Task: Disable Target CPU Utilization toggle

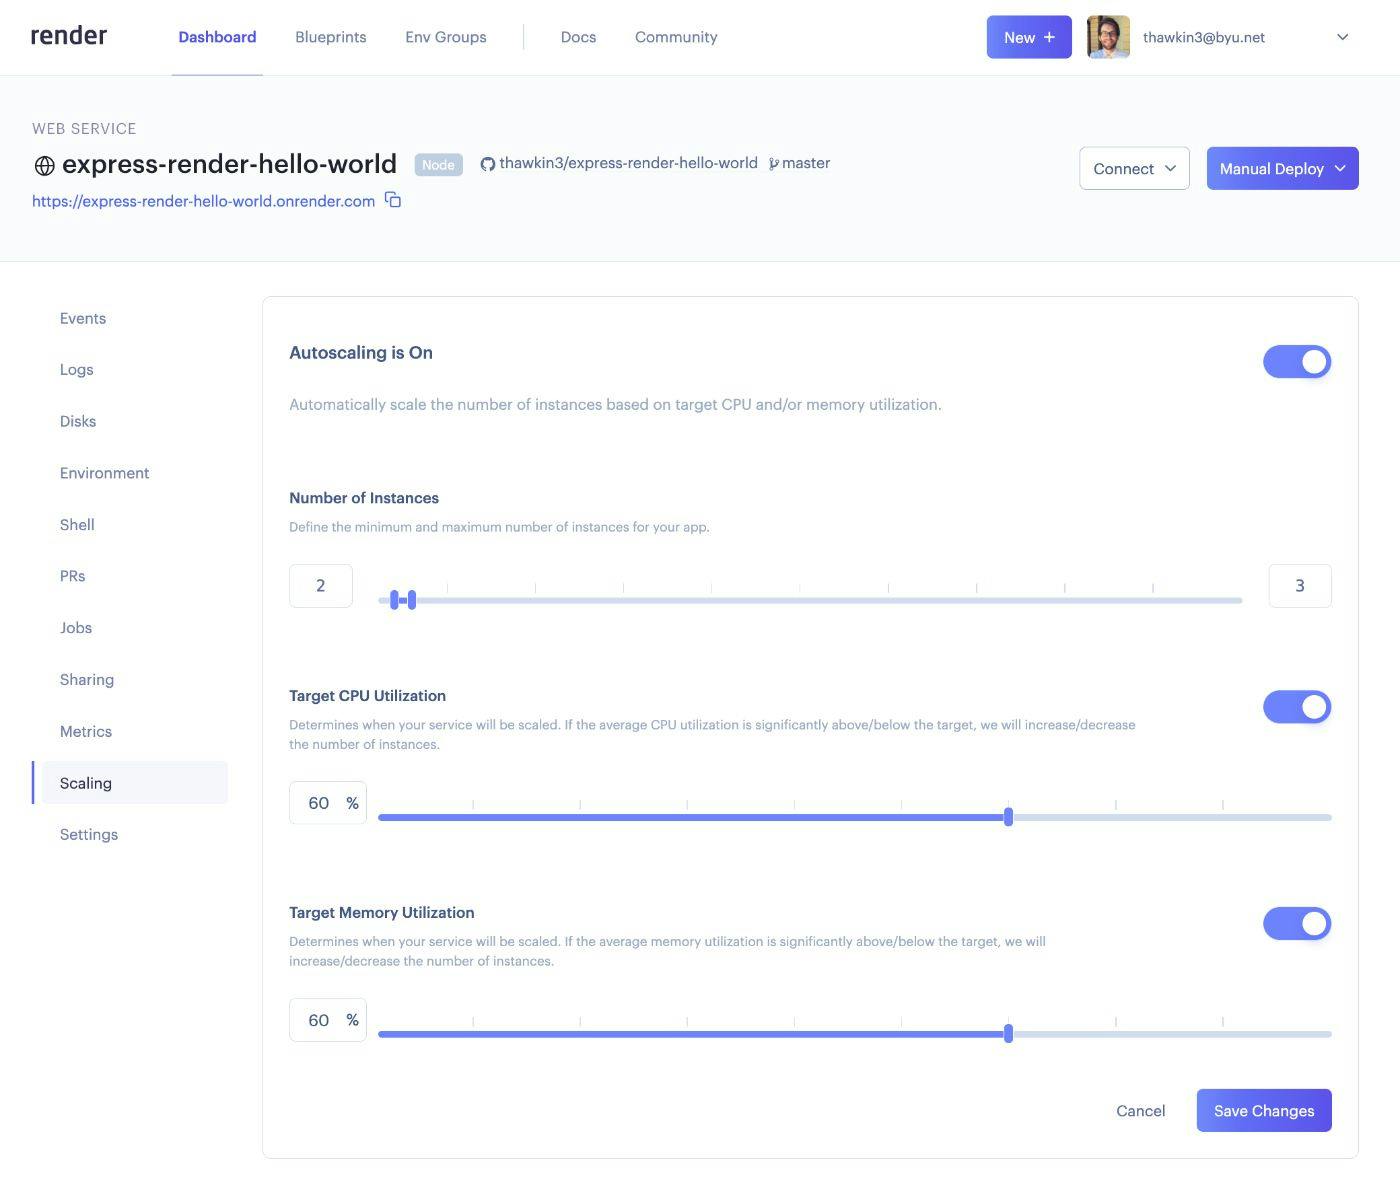Action: [1297, 707]
